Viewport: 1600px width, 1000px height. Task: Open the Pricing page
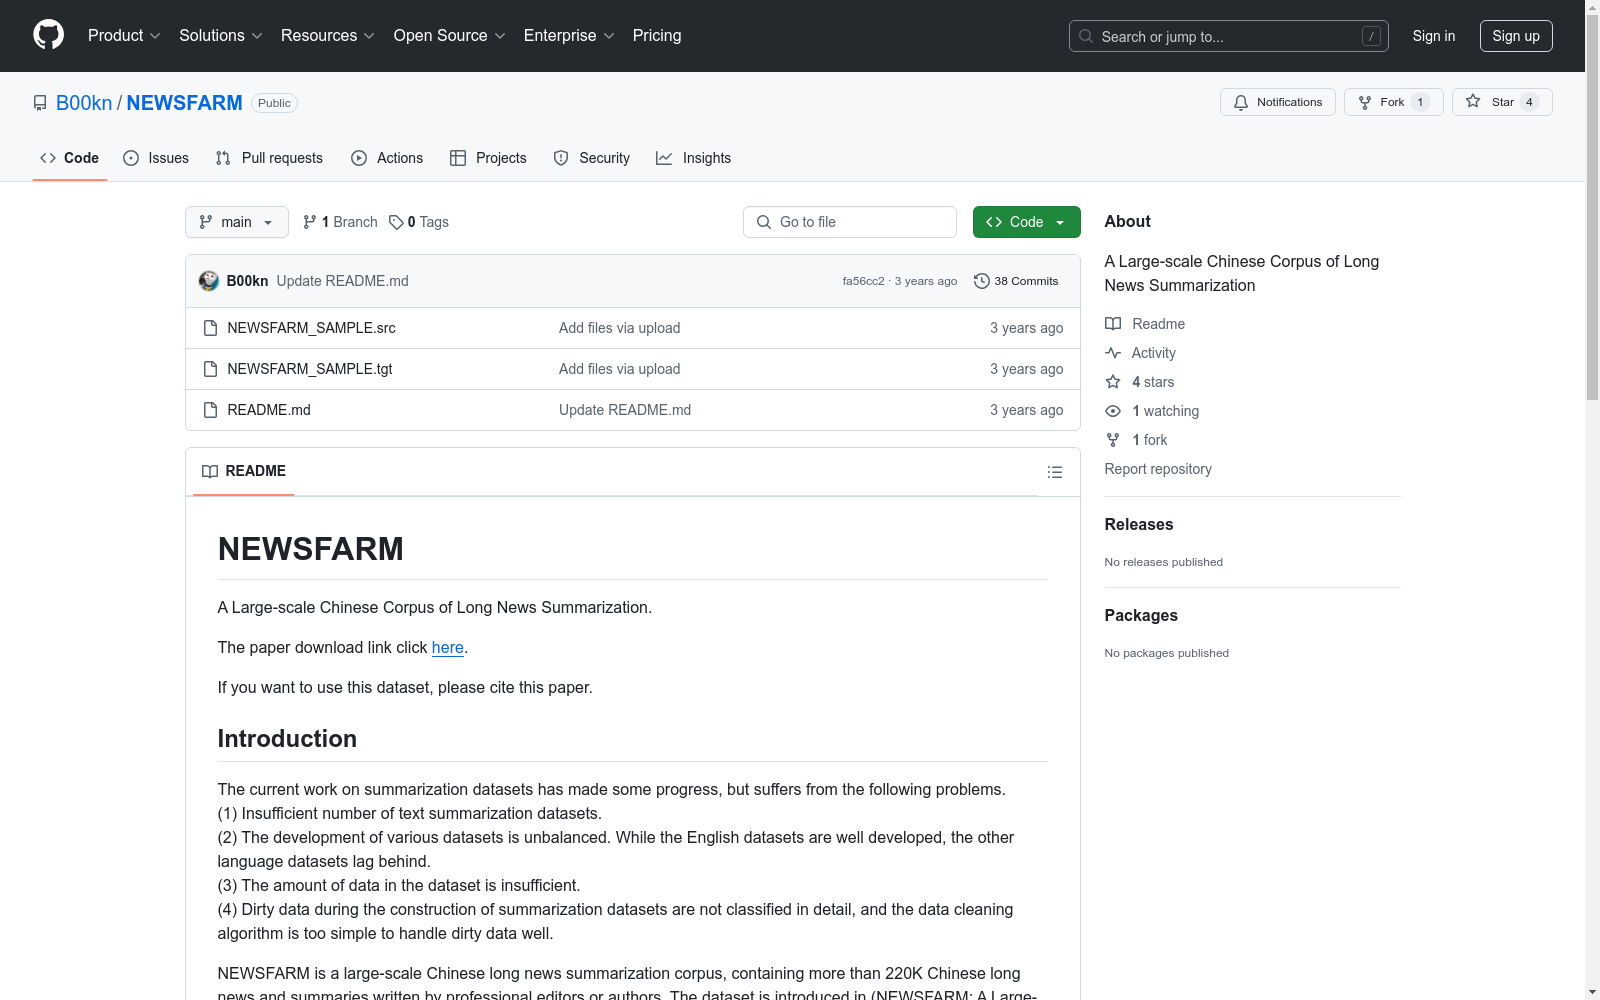pyautogui.click(x=657, y=36)
